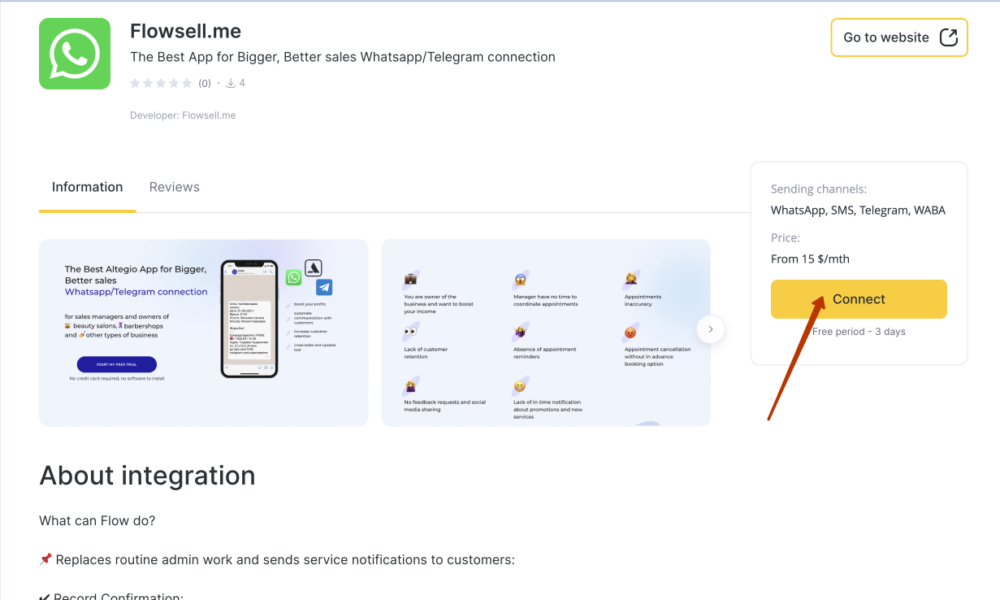Open the Go to website button
The height and width of the screenshot is (600, 1000).
(899, 38)
